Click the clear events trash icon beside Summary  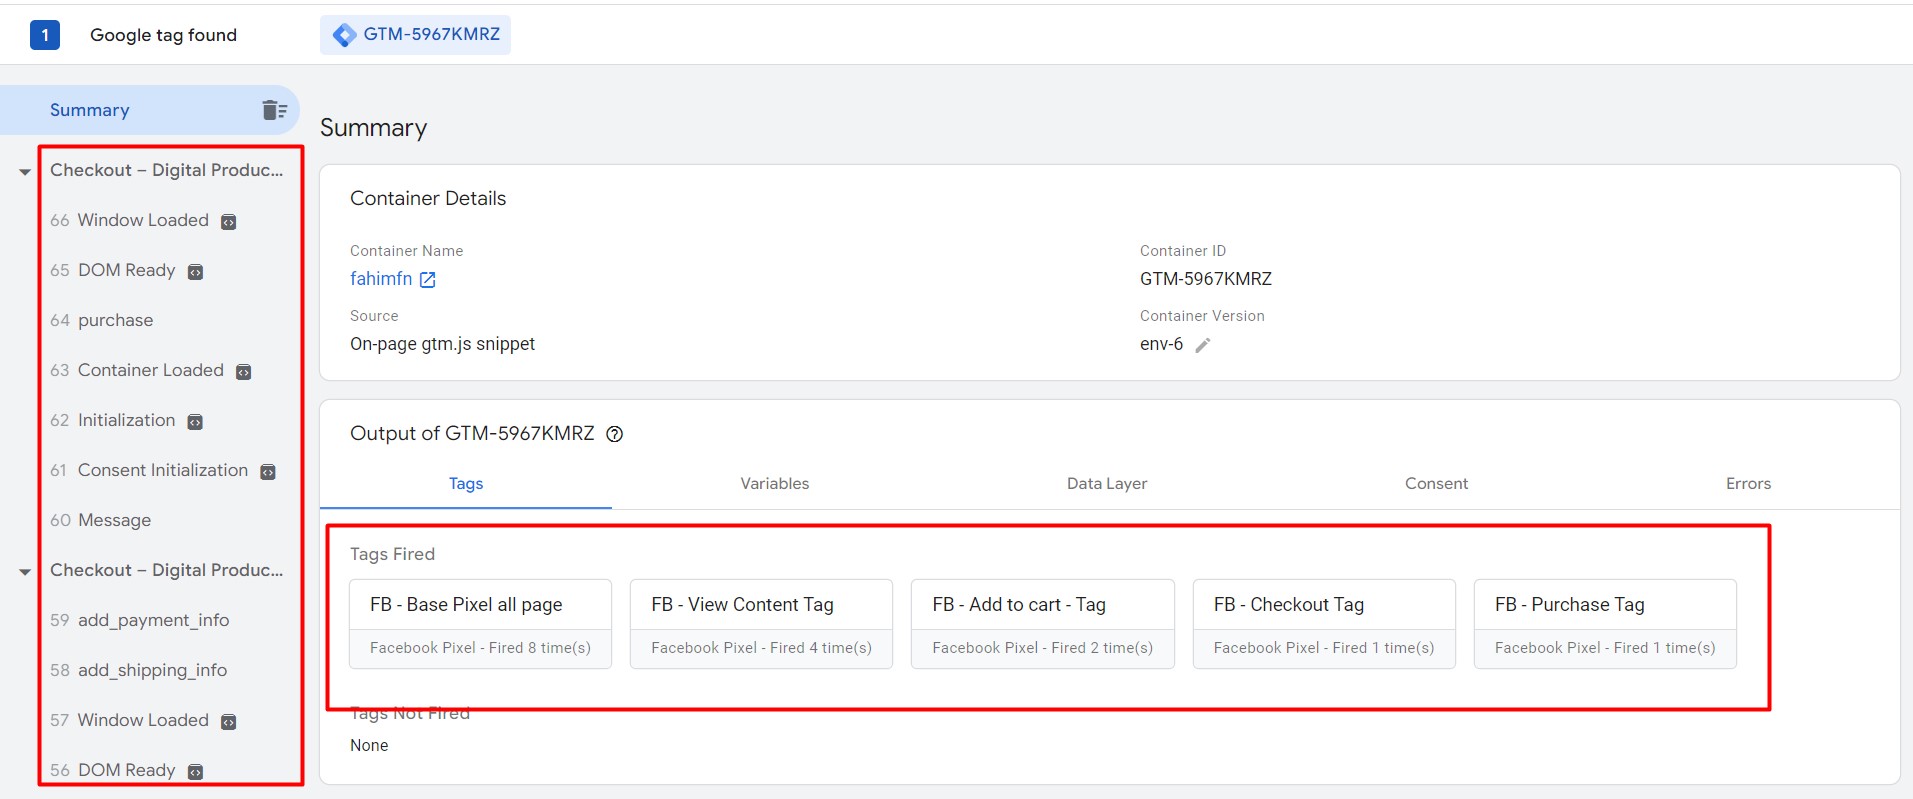pyautogui.click(x=274, y=110)
